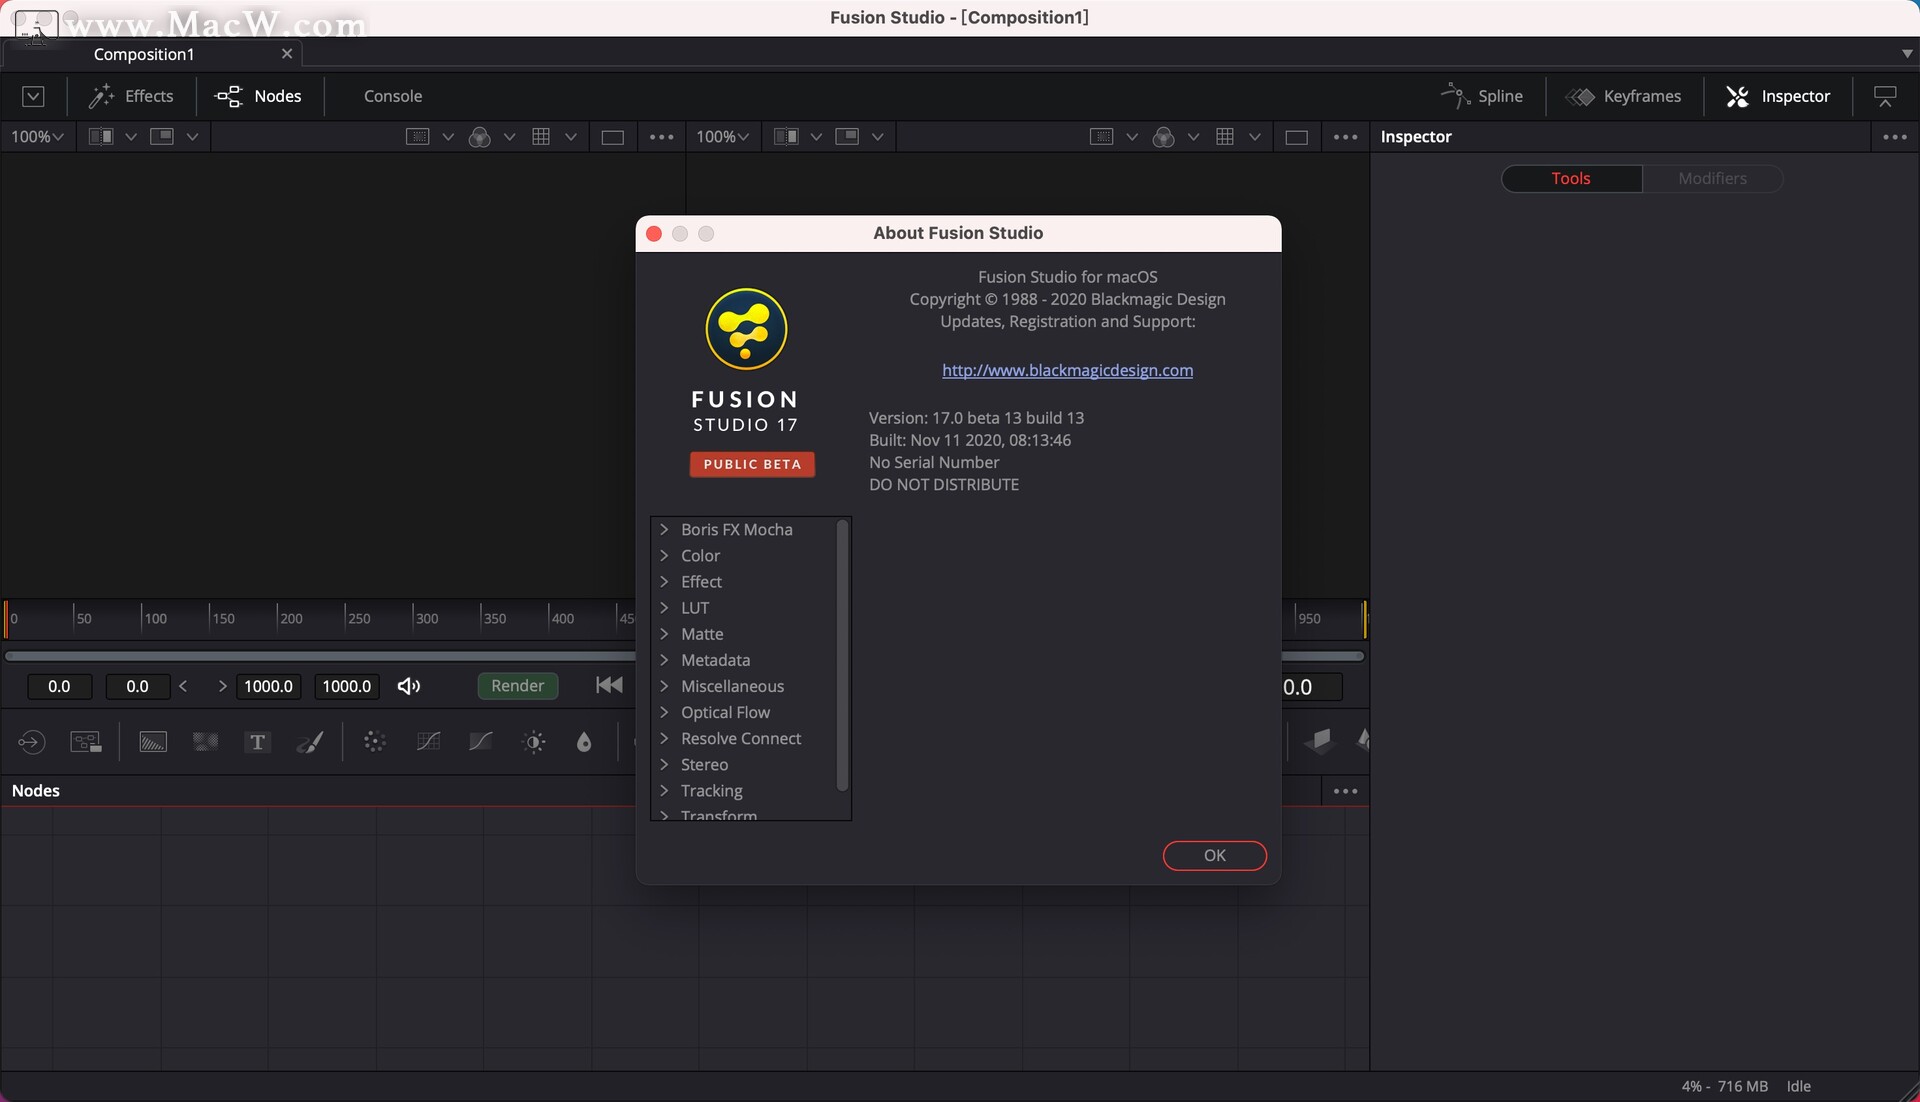Image resolution: width=1920 pixels, height=1102 pixels.
Task: Click the OK button to close dialog
Action: pos(1213,856)
